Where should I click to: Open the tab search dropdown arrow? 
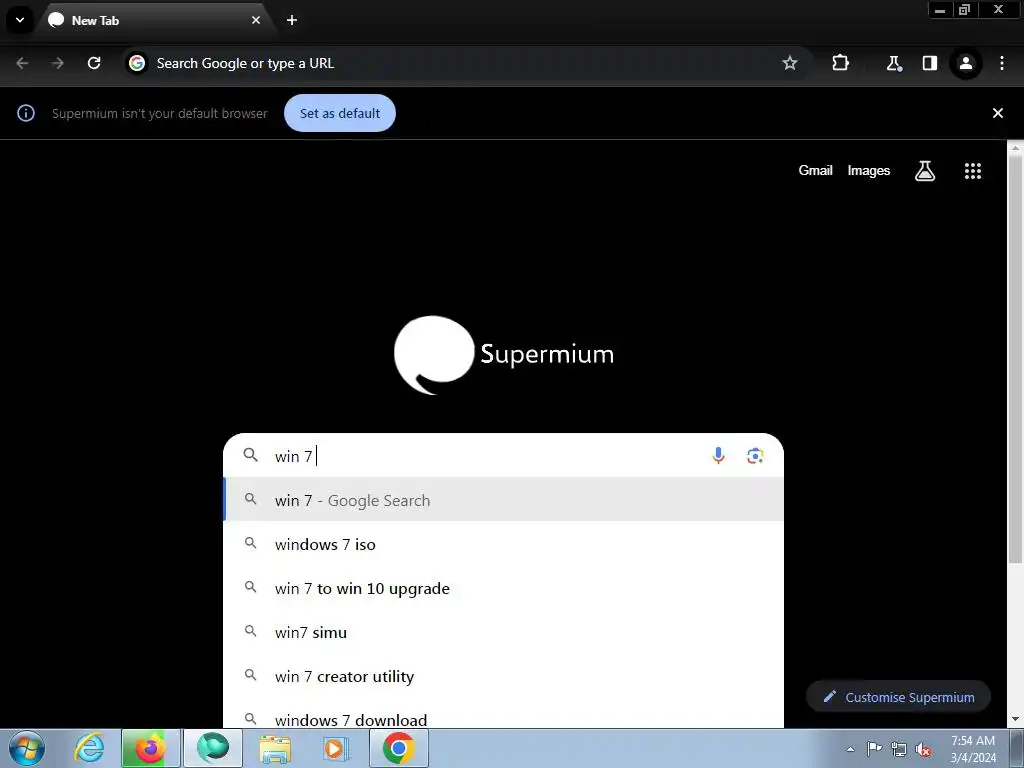[20, 20]
